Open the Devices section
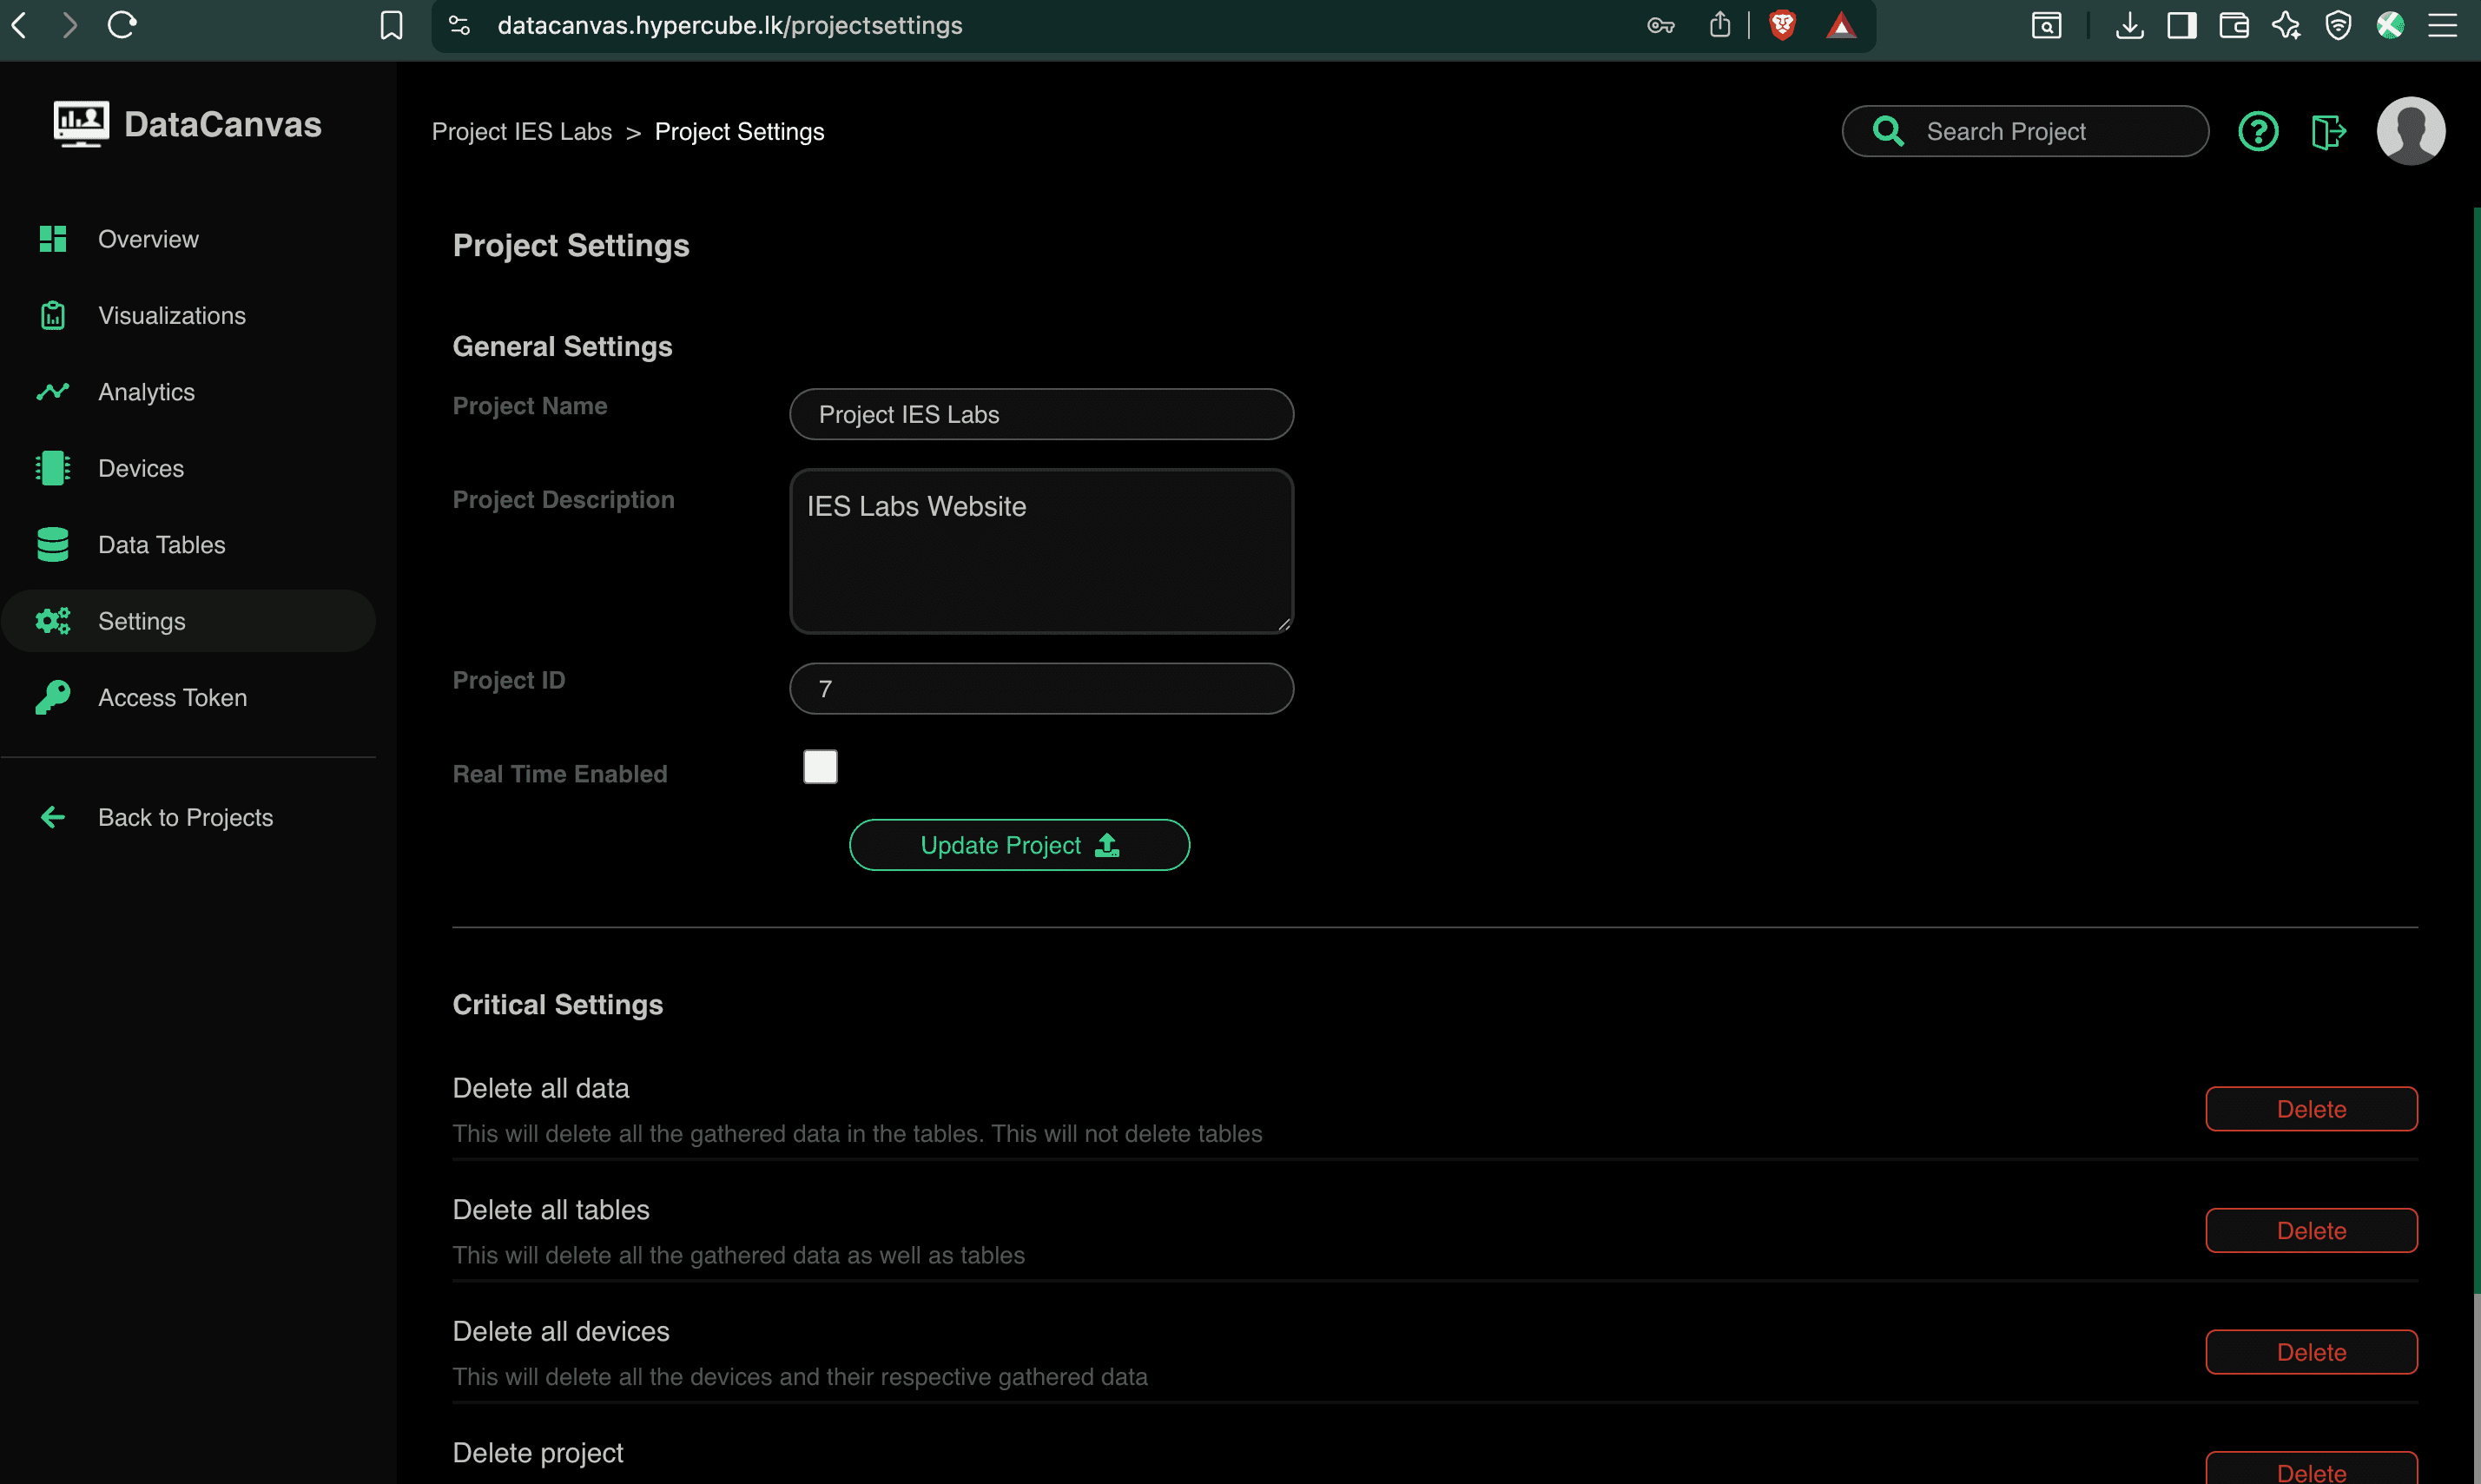Screen dimensions: 2481x1484 pyautogui.click(x=140, y=467)
